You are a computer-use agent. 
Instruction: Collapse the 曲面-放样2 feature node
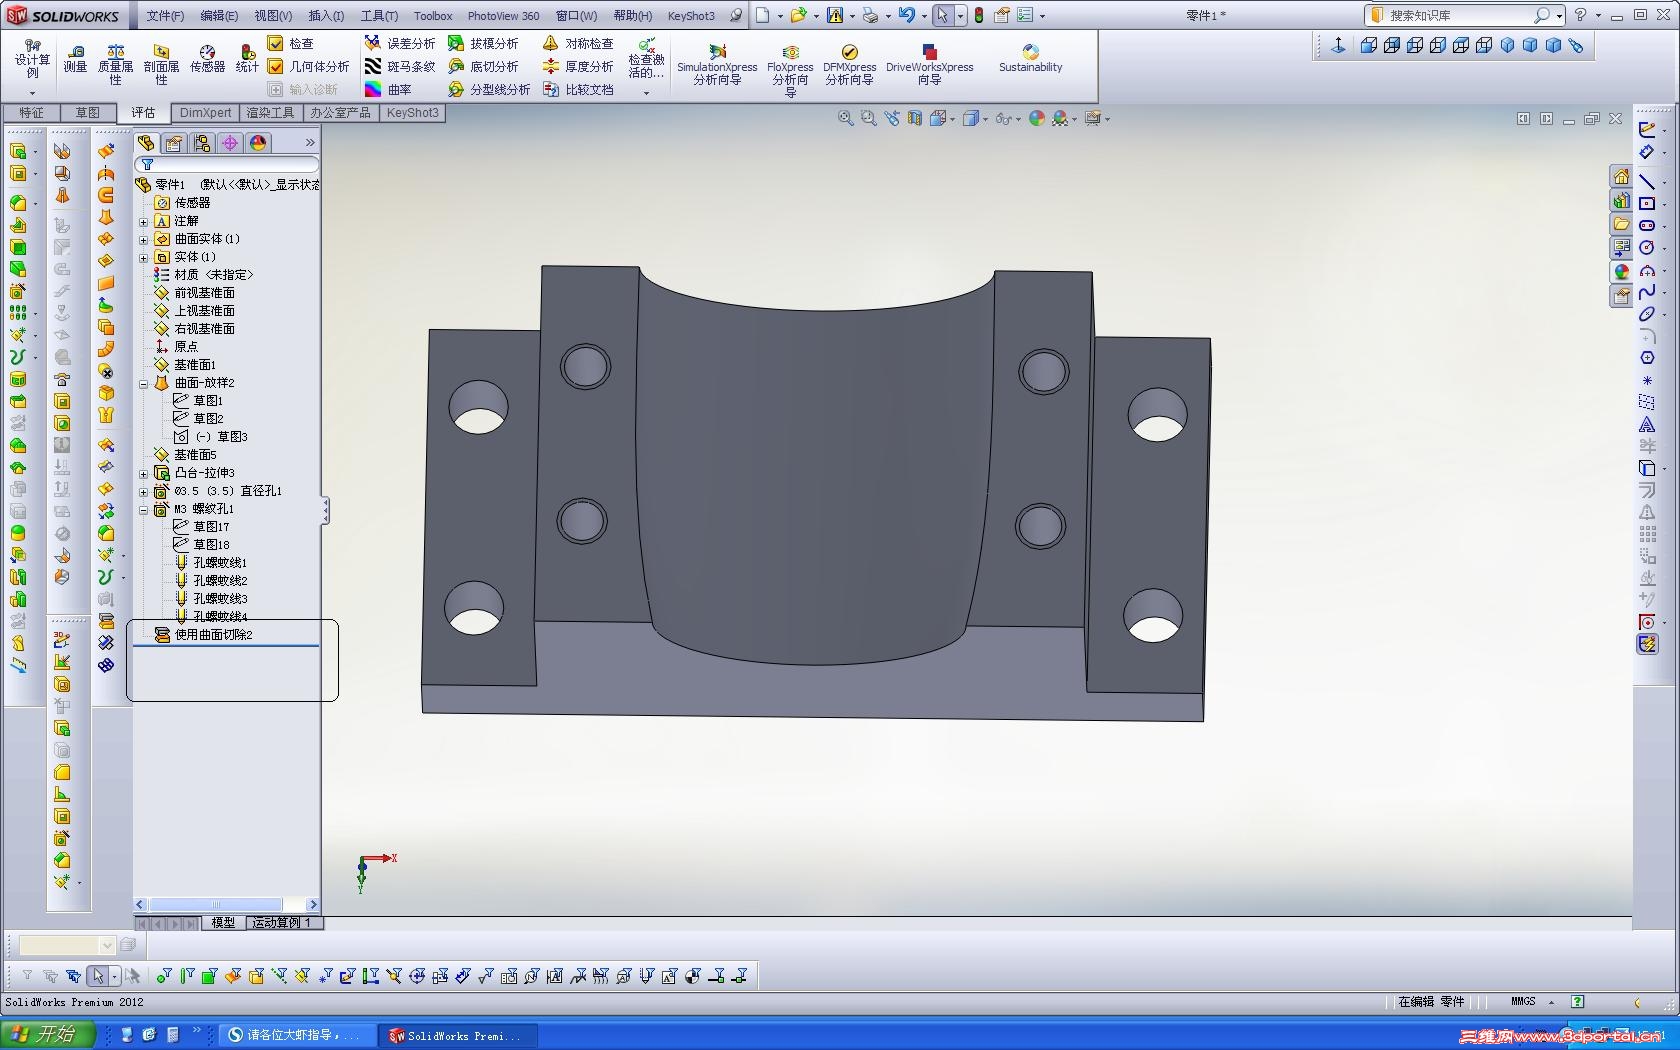click(x=143, y=383)
